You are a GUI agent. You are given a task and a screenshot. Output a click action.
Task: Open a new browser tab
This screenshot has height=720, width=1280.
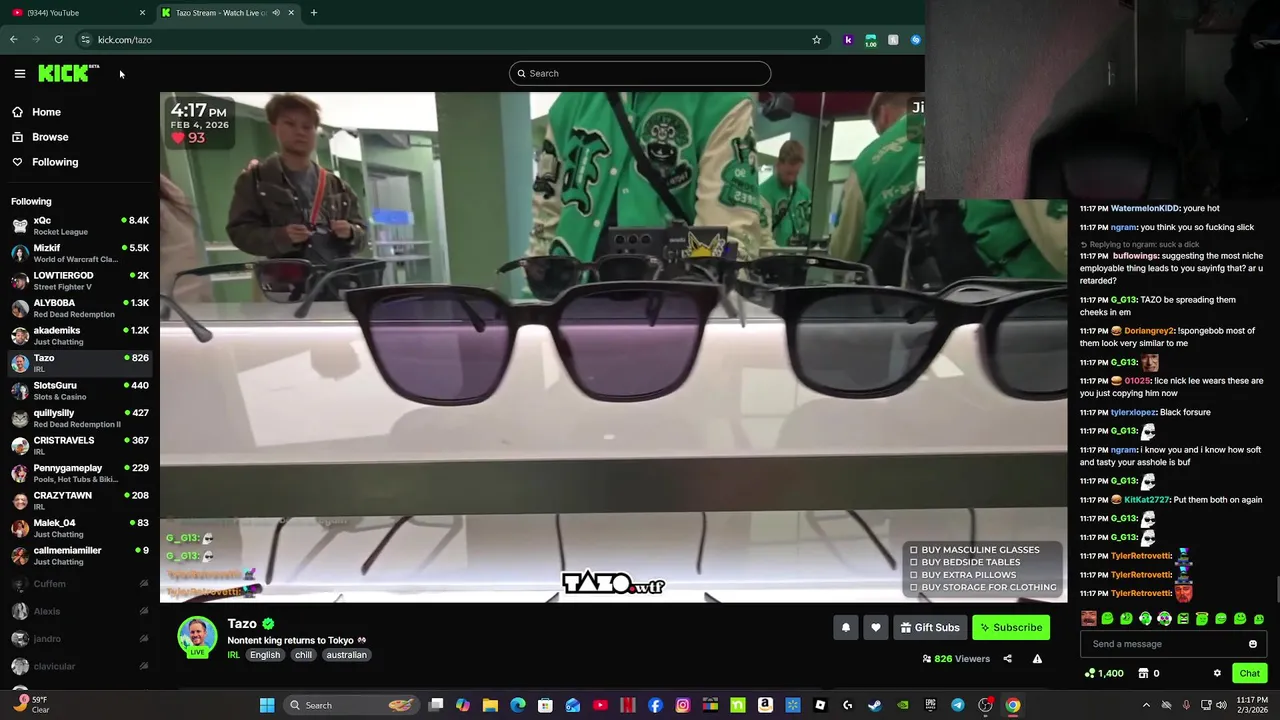[313, 13]
